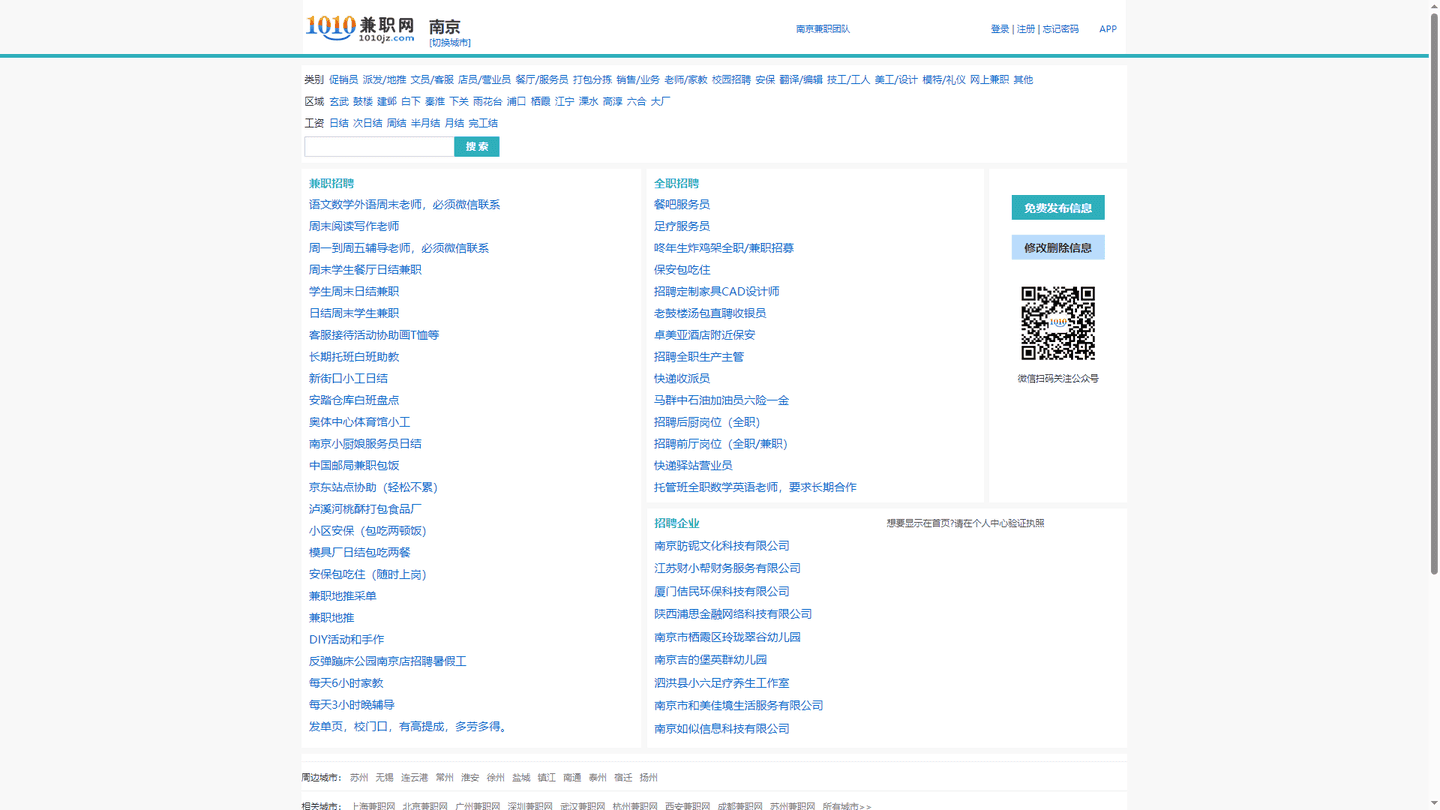Filter by 周结 weekly pay
The image size is (1440, 810).
click(396, 124)
